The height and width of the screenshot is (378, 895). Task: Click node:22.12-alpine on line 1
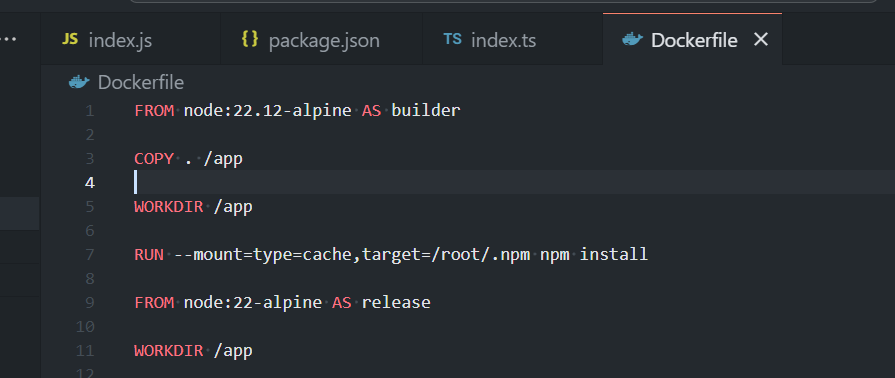pos(267,111)
